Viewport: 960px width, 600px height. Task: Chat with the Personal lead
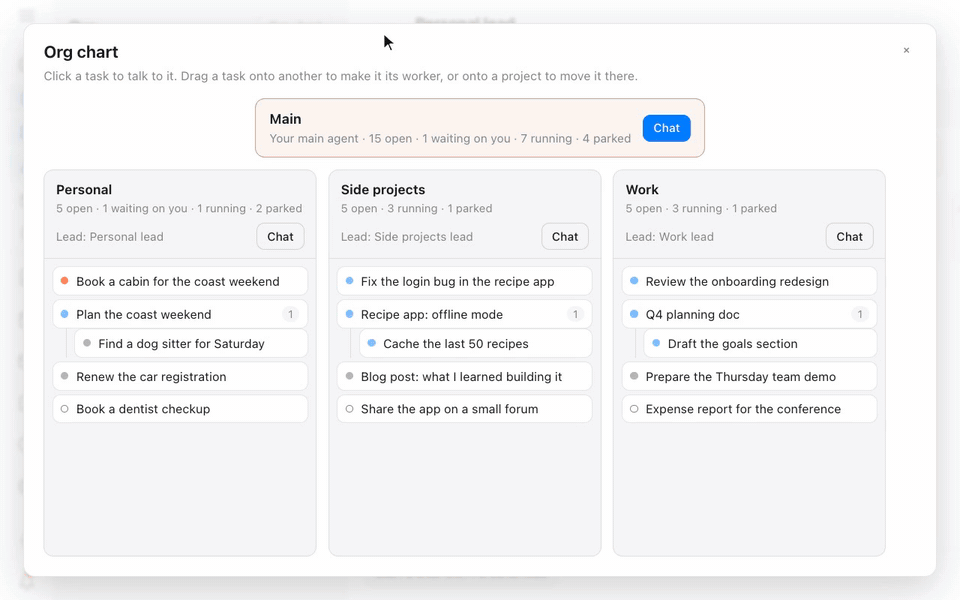(280, 237)
